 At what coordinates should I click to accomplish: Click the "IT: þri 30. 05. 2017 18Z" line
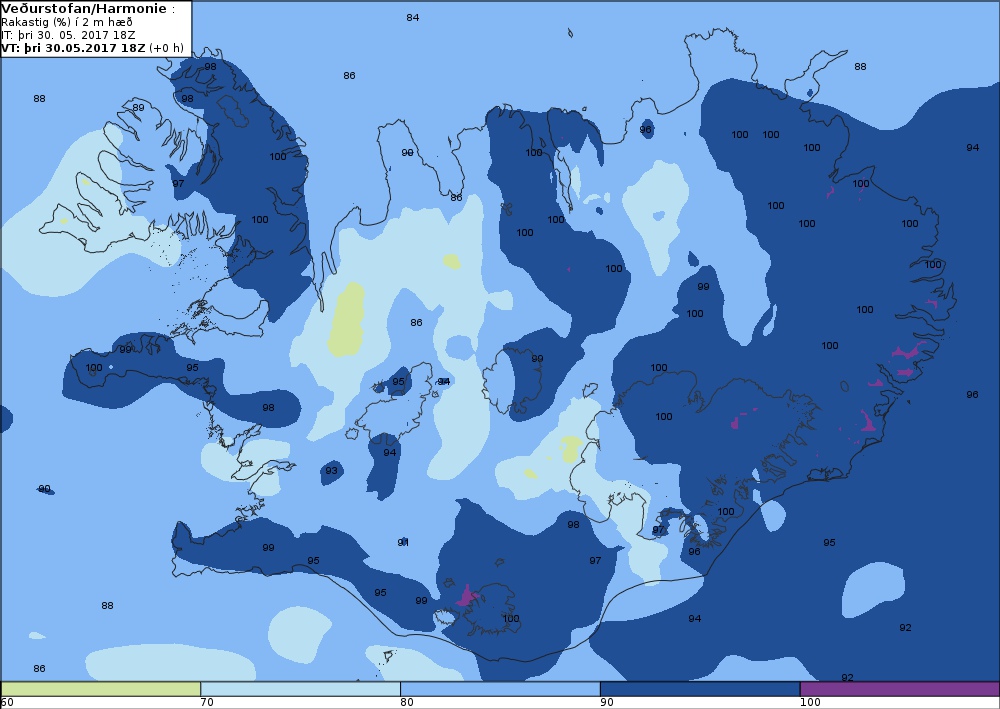pos(68,35)
